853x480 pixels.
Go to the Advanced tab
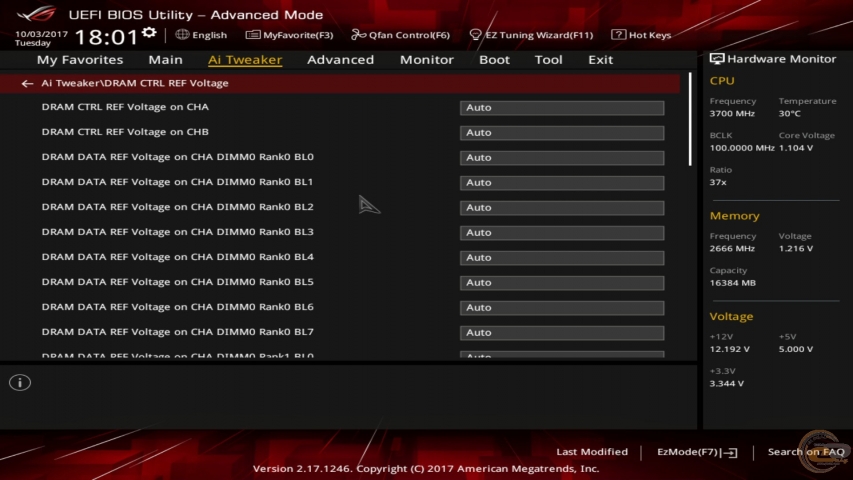tap(341, 59)
